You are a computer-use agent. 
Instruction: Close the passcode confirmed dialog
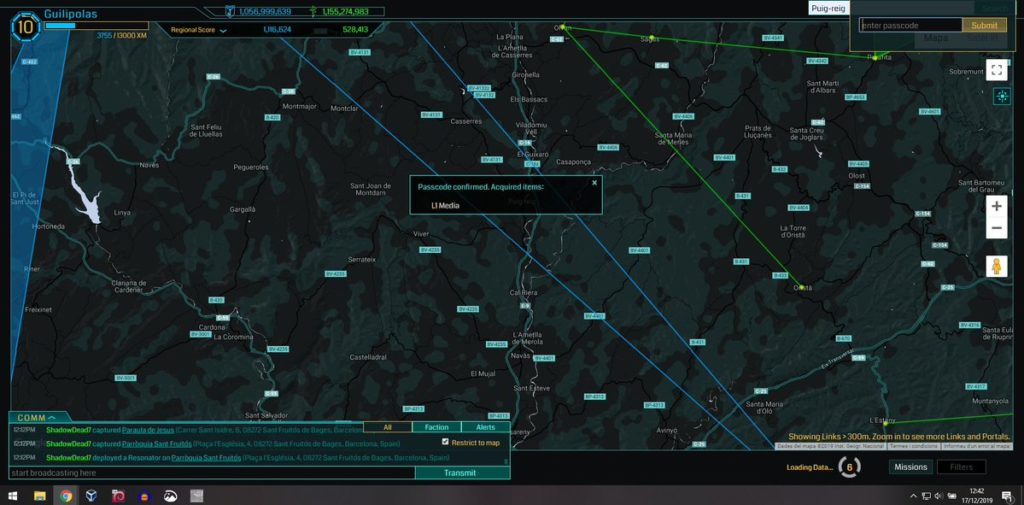[x=594, y=183]
